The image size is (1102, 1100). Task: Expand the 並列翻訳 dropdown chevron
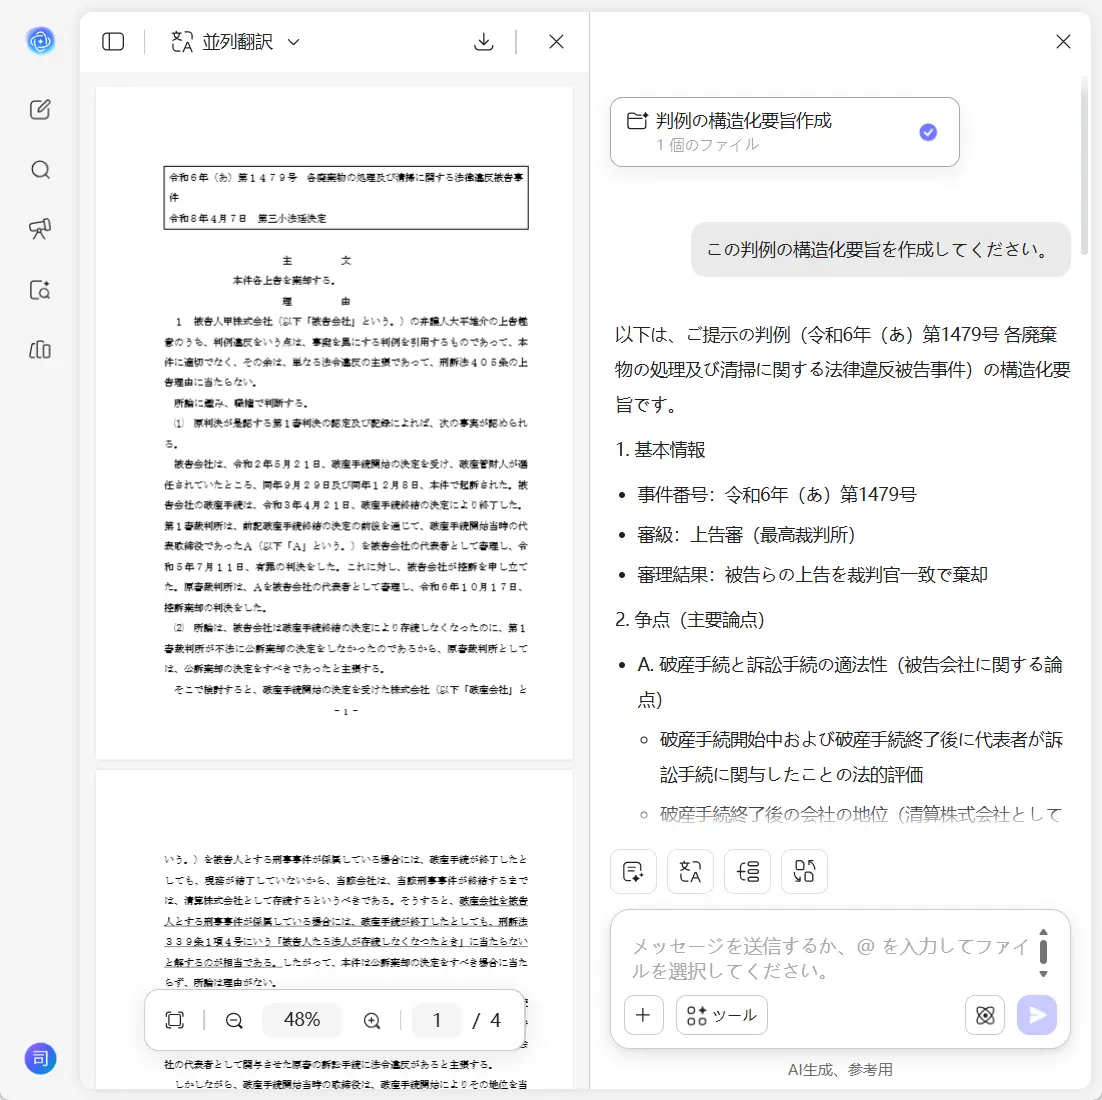pos(294,42)
